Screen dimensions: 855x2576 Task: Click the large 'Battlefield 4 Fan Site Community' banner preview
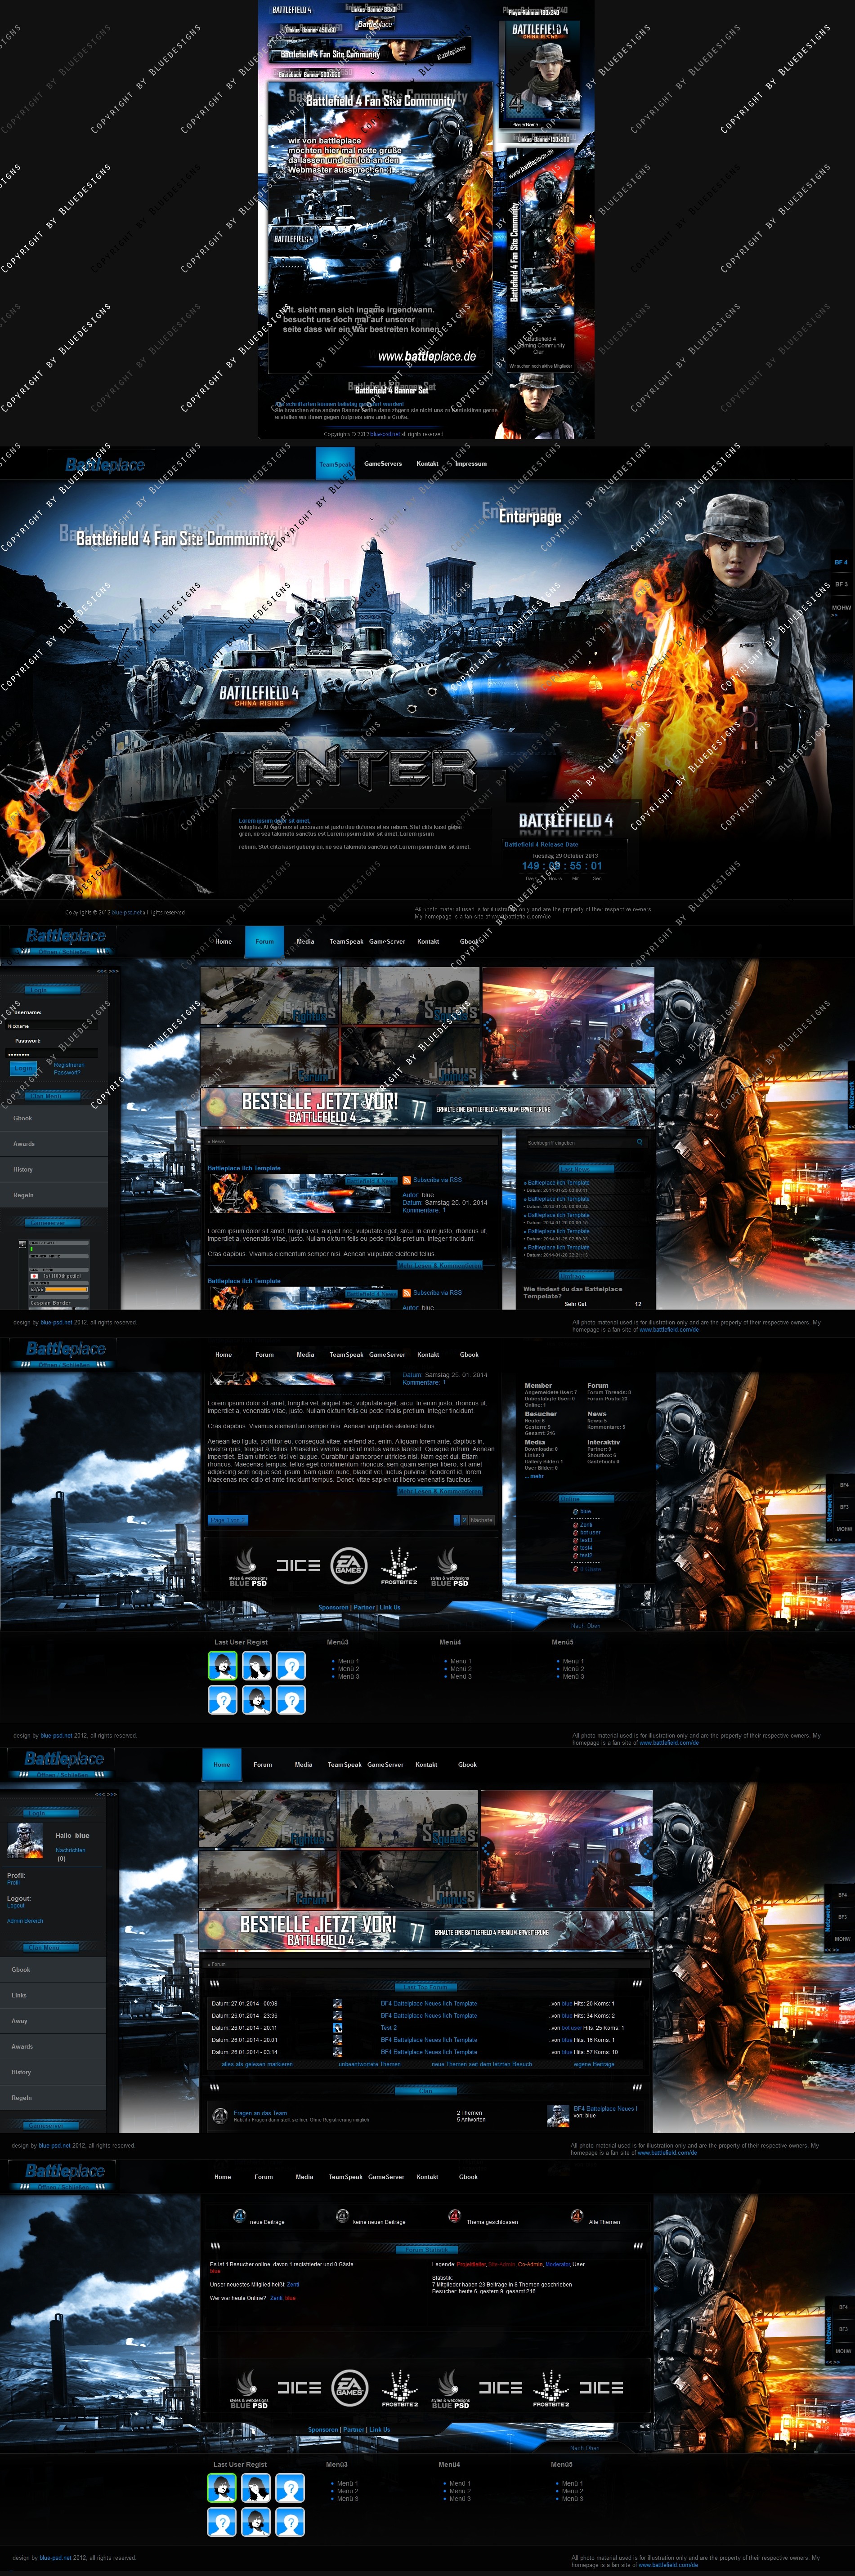pos(382,228)
